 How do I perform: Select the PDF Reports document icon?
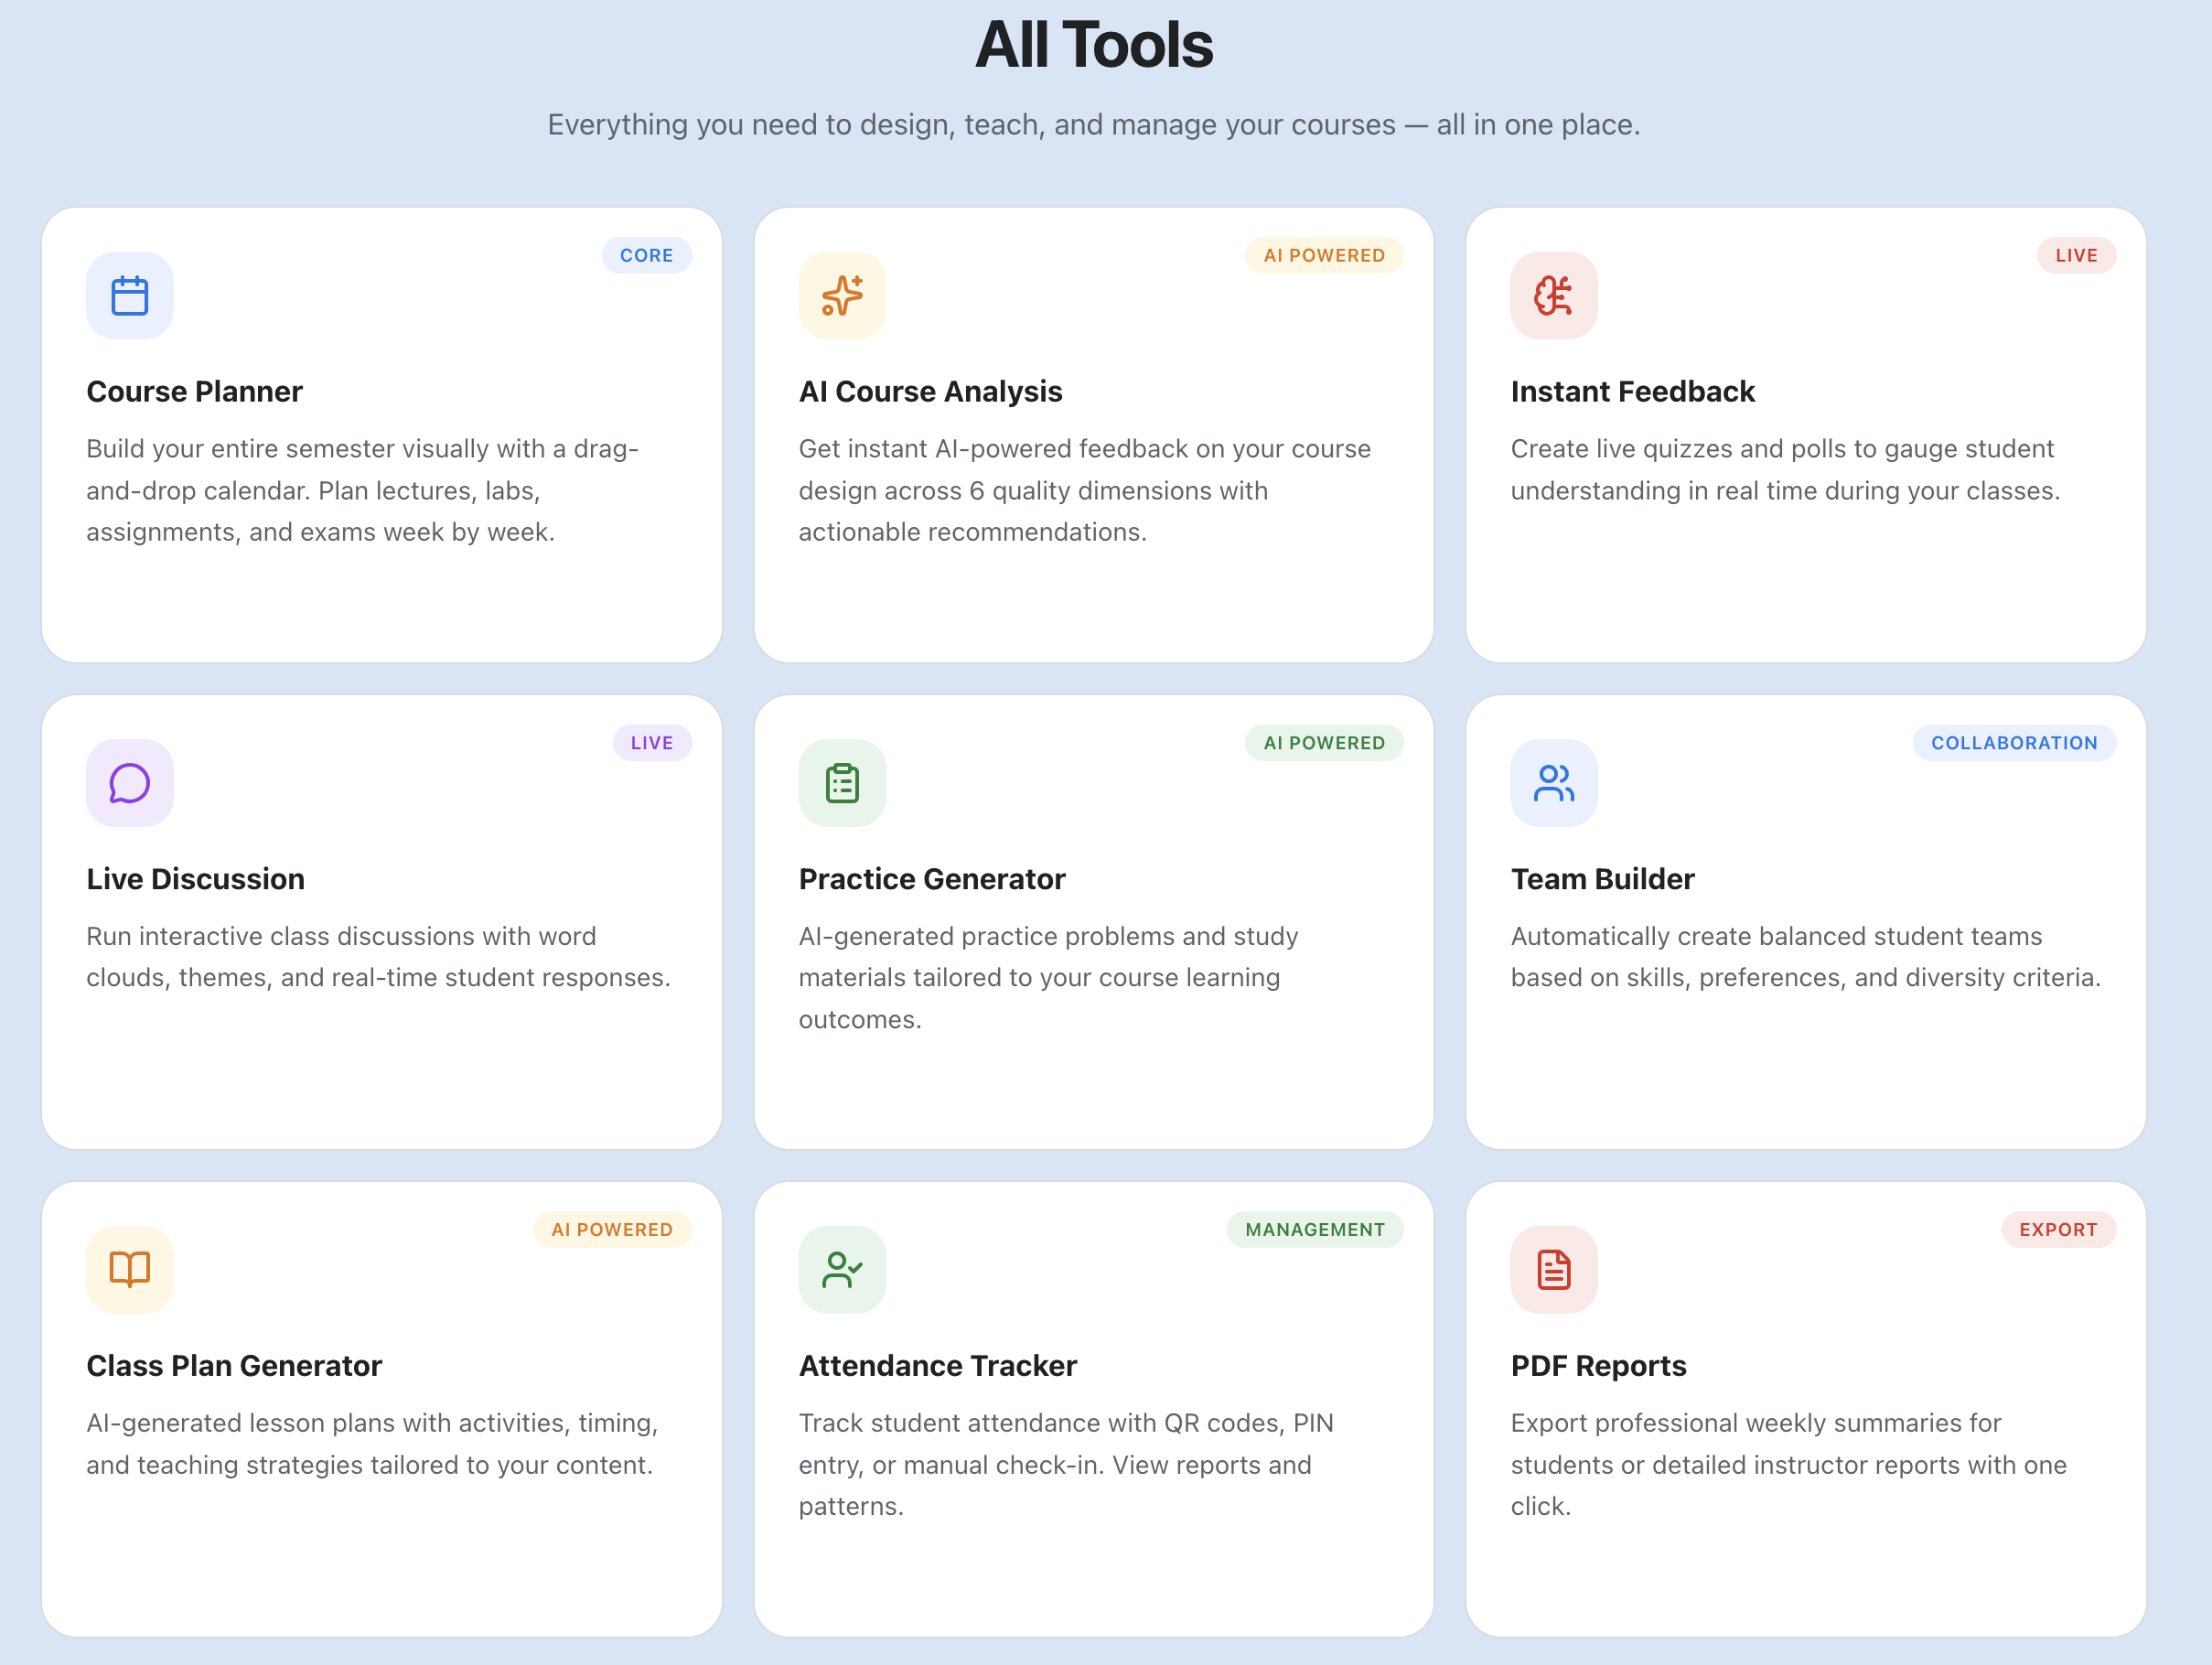[1553, 1269]
